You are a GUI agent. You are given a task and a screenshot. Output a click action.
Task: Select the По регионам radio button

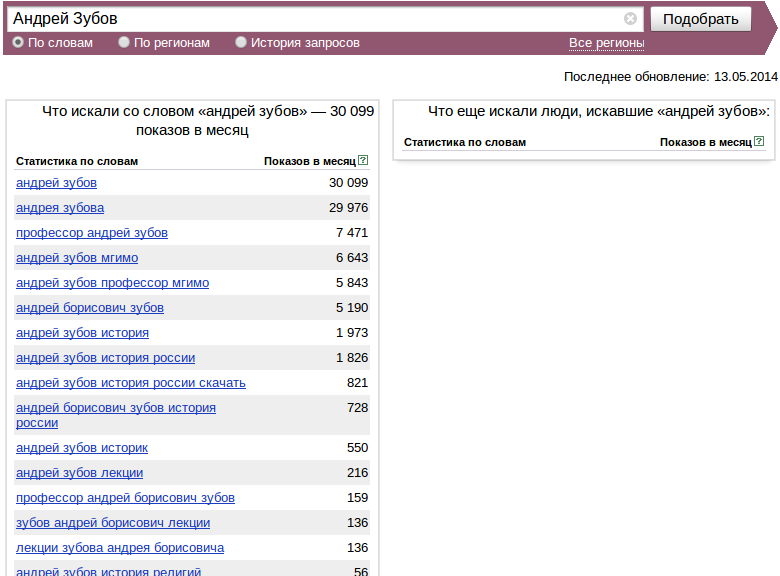pyautogui.click(x=124, y=42)
